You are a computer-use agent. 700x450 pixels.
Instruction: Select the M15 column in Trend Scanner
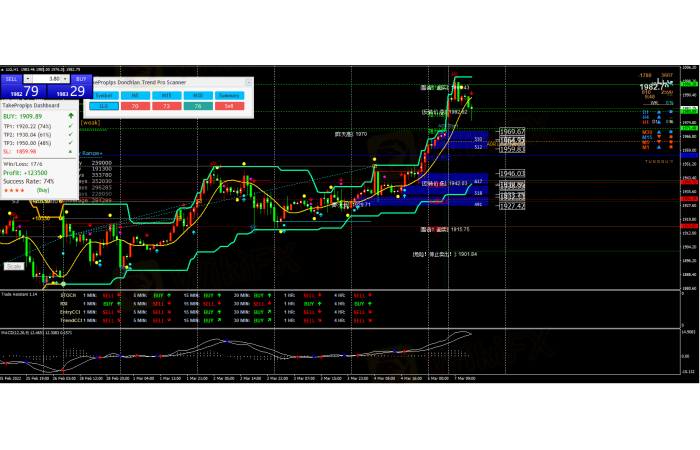(x=167, y=95)
